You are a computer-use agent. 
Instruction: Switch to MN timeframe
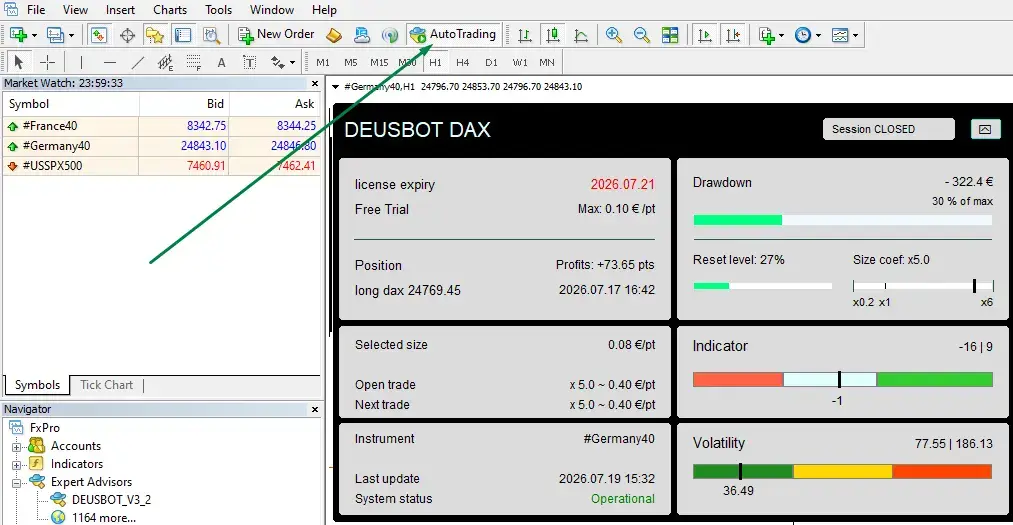click(x=547, y=62)
